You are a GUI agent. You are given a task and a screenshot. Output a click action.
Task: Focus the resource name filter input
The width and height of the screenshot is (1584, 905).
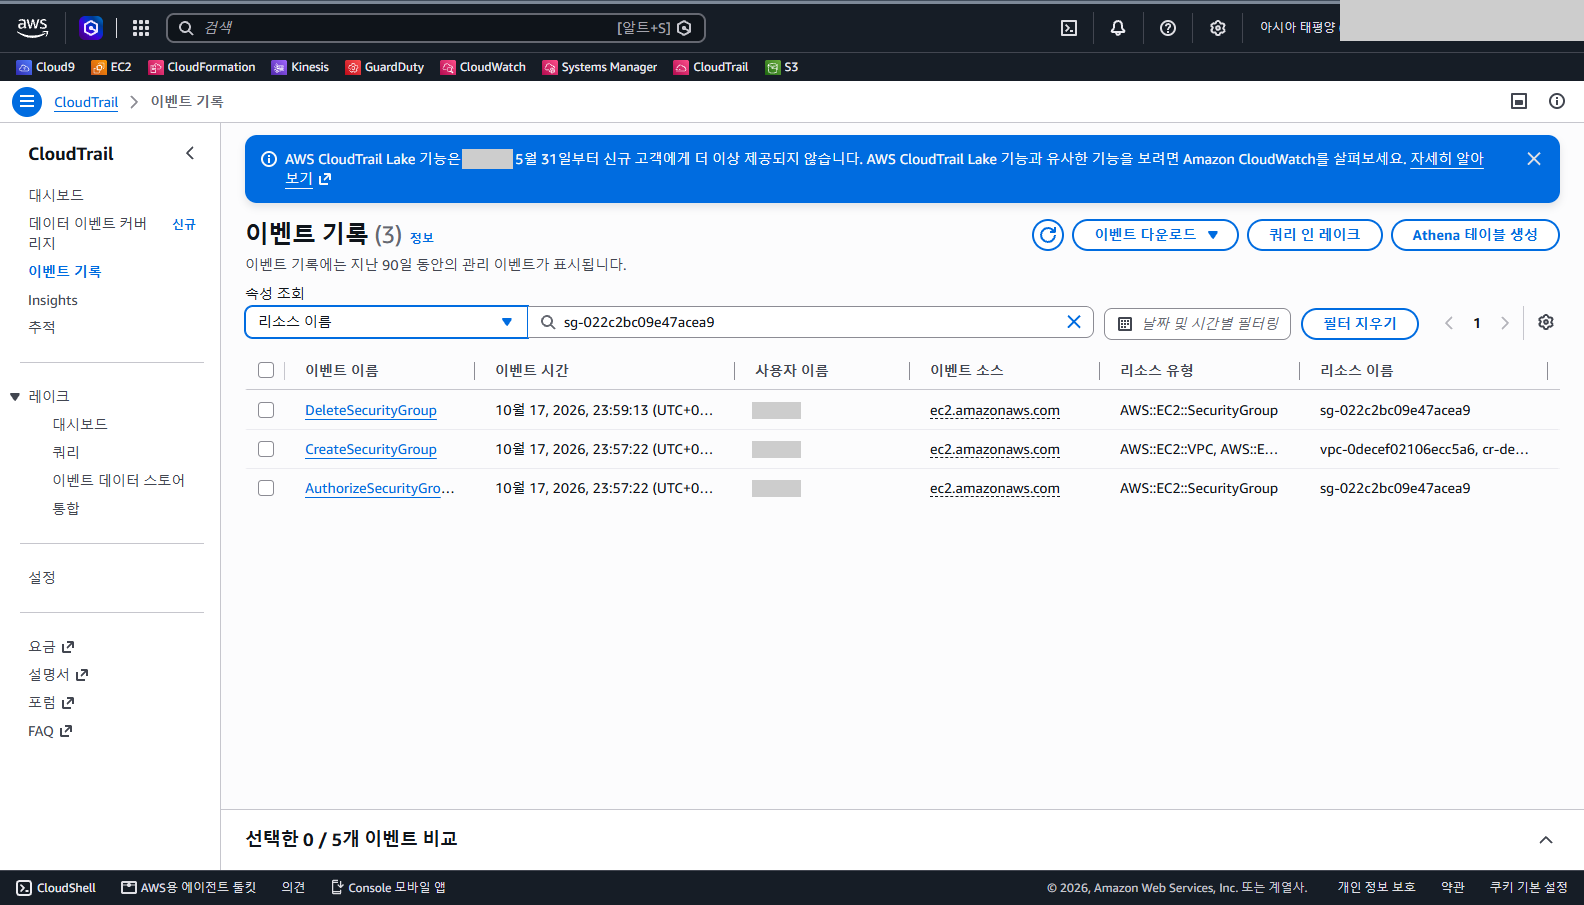click(810, 322)
